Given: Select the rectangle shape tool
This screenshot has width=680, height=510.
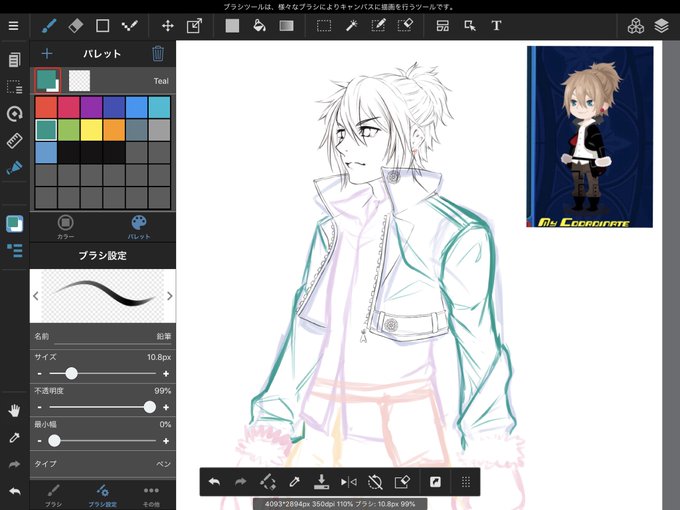Looking at the screenshot, I should [102, 26].
